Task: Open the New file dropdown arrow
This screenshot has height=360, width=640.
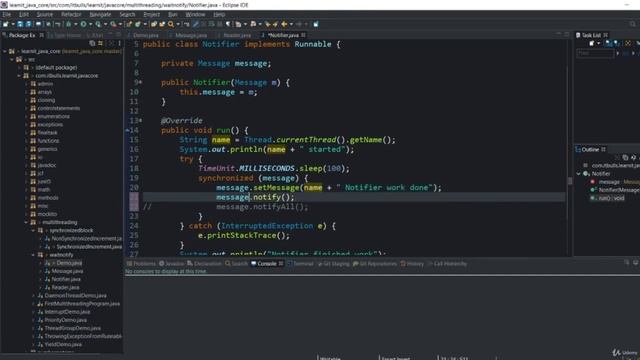Action: [x=13, y=24]
